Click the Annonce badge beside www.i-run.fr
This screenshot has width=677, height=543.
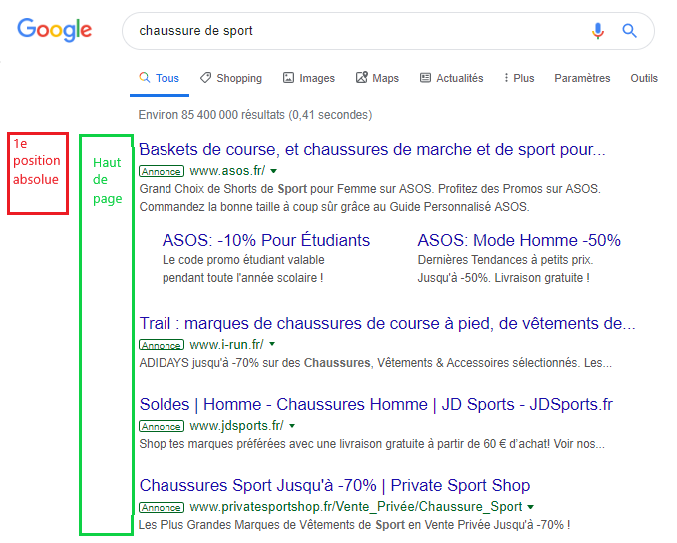tap(161, 345)
